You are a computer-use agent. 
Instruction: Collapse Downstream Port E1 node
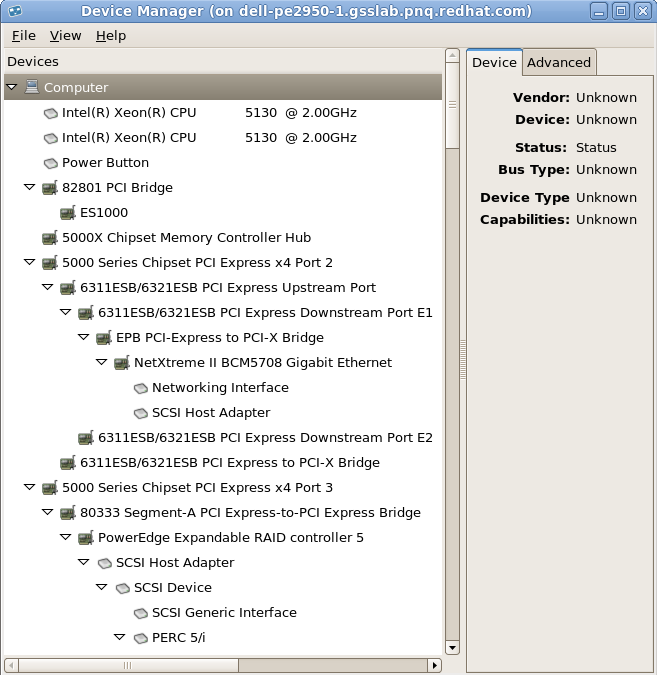pos(66,312)
